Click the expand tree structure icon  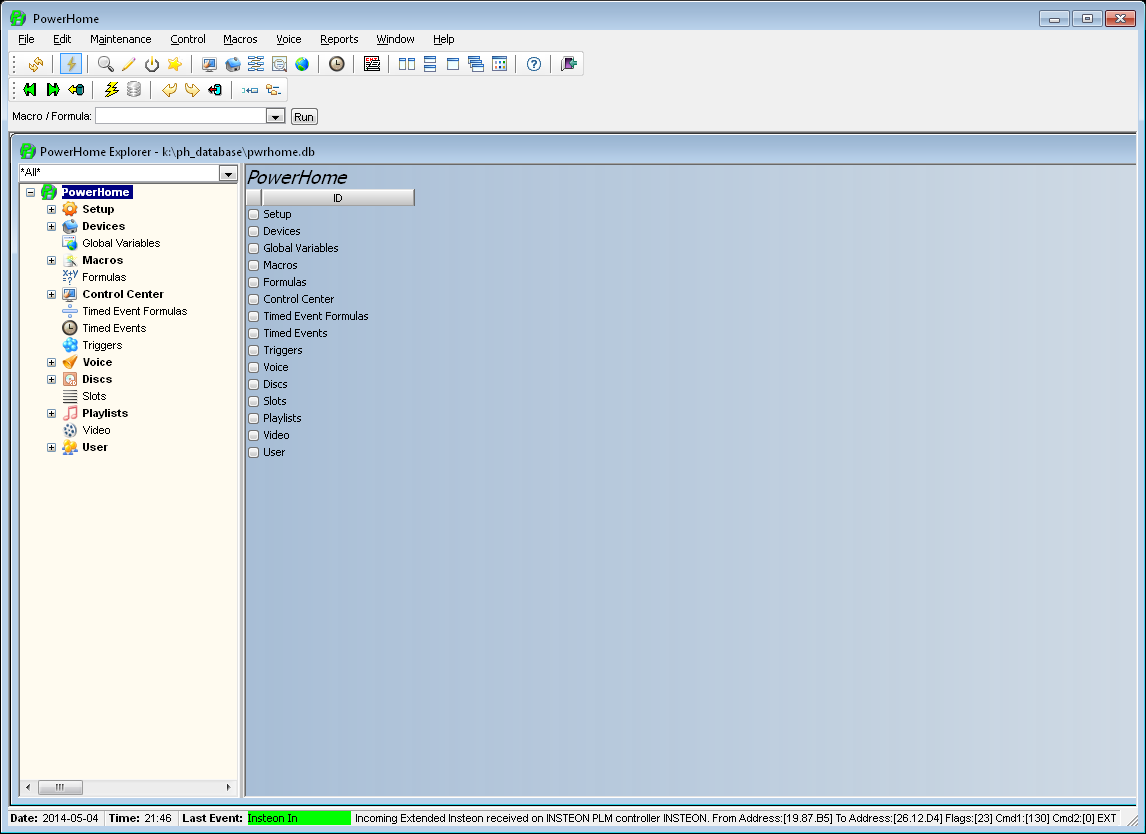tap(273, 90)
